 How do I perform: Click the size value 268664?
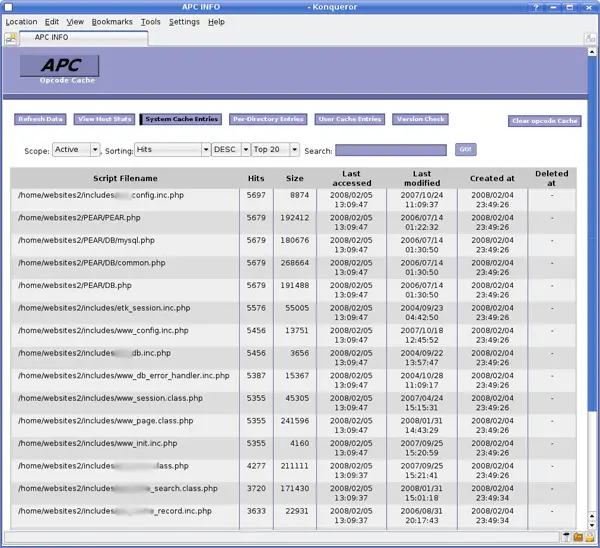tap(295, 263)
